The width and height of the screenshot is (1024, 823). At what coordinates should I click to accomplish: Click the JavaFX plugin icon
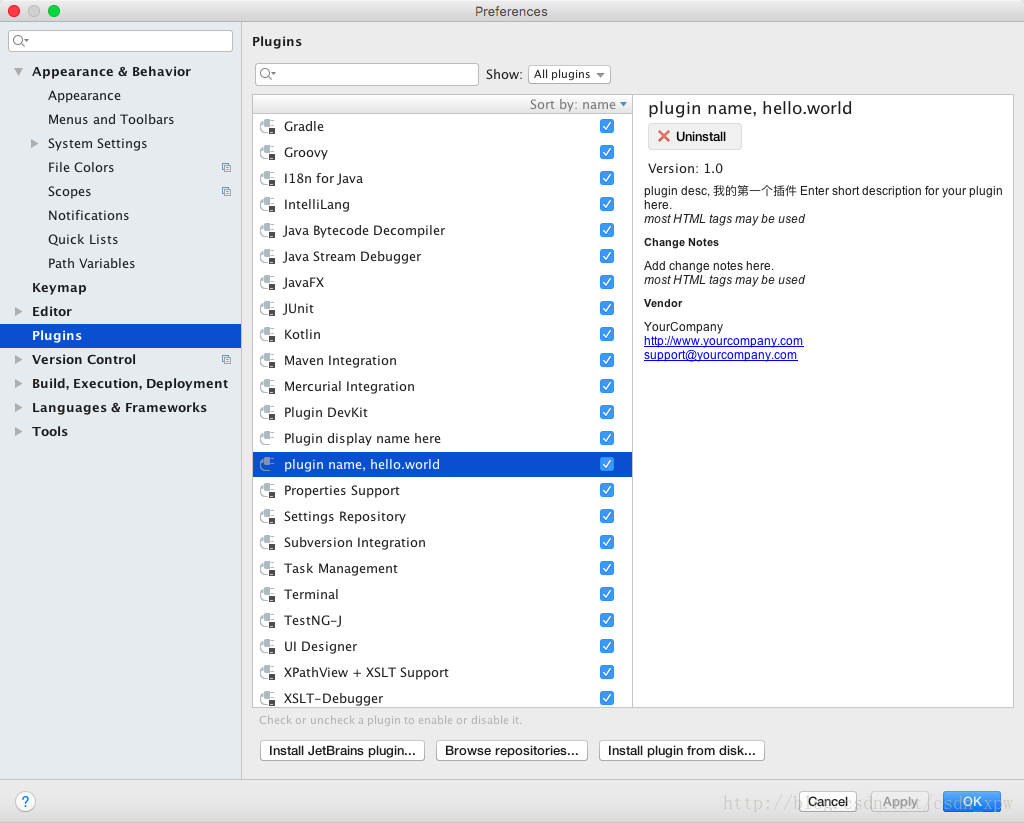(x=268, y=283)
